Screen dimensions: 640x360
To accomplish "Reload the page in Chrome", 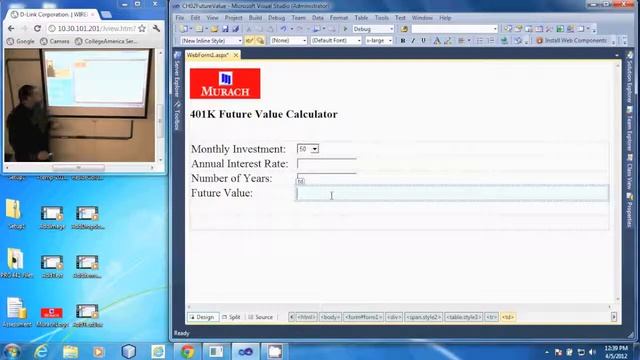I will pyautogui.click(x=37, y=28).
